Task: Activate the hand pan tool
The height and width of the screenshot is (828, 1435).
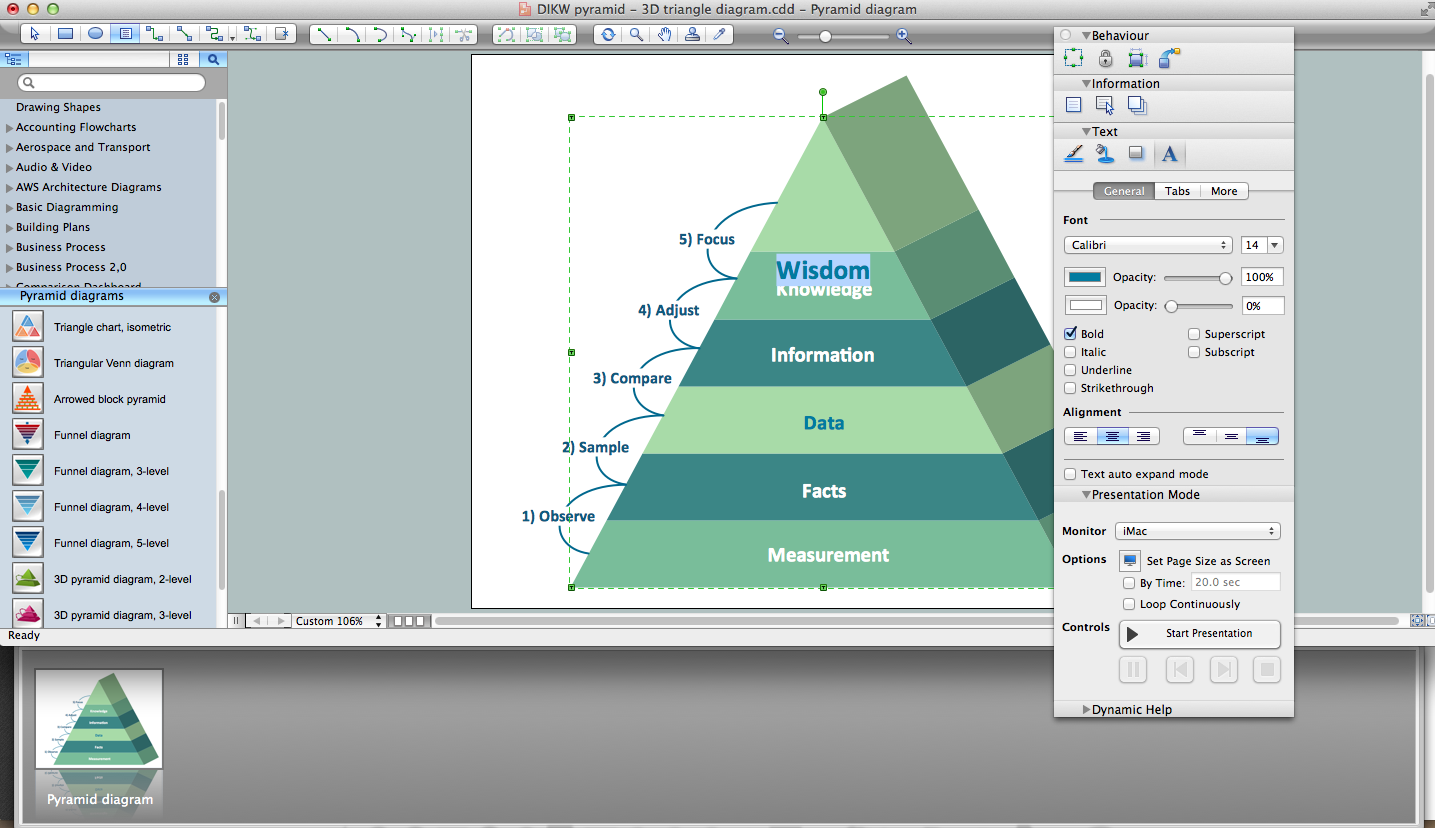Action: 664,34
